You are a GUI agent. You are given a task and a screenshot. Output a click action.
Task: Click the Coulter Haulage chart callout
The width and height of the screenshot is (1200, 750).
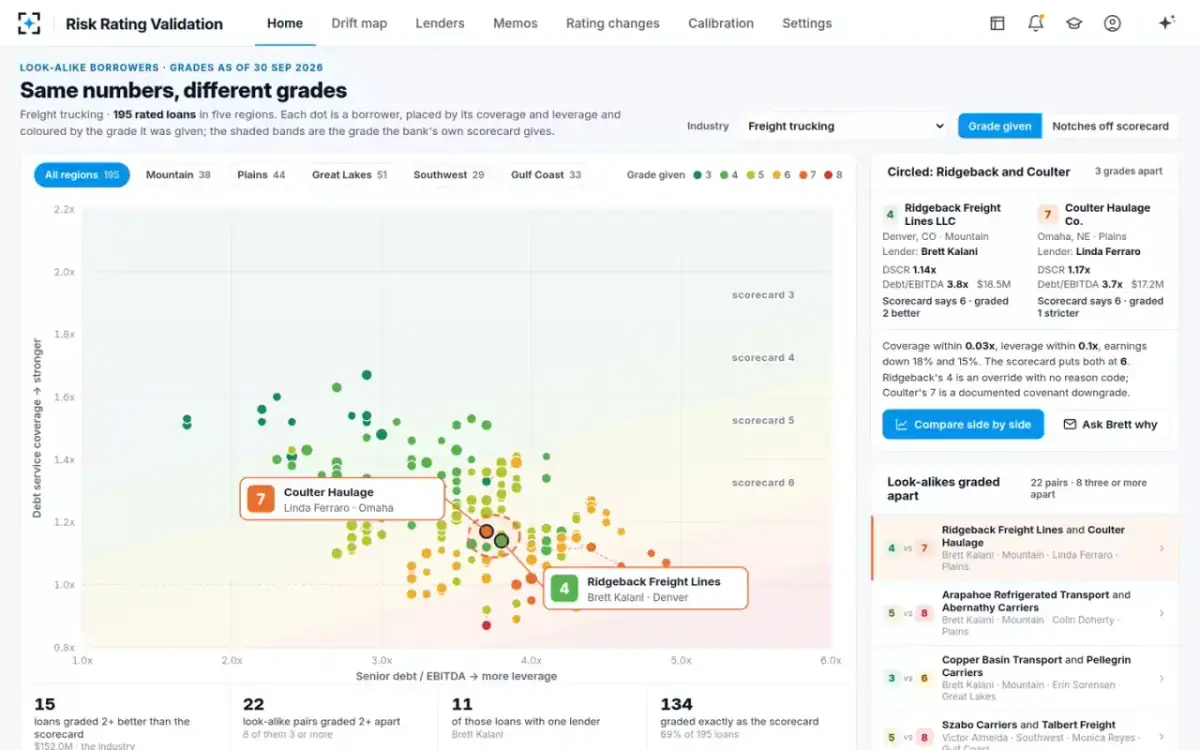click(342, 499)
